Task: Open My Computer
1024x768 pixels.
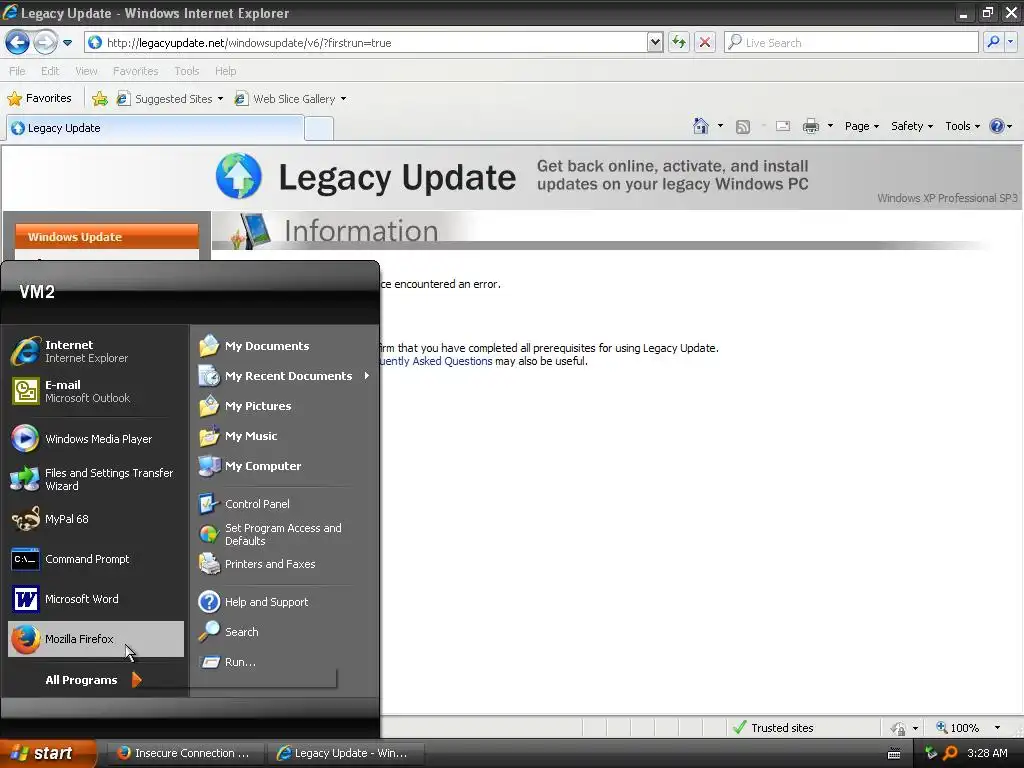Action: click(x=284, y=466)
